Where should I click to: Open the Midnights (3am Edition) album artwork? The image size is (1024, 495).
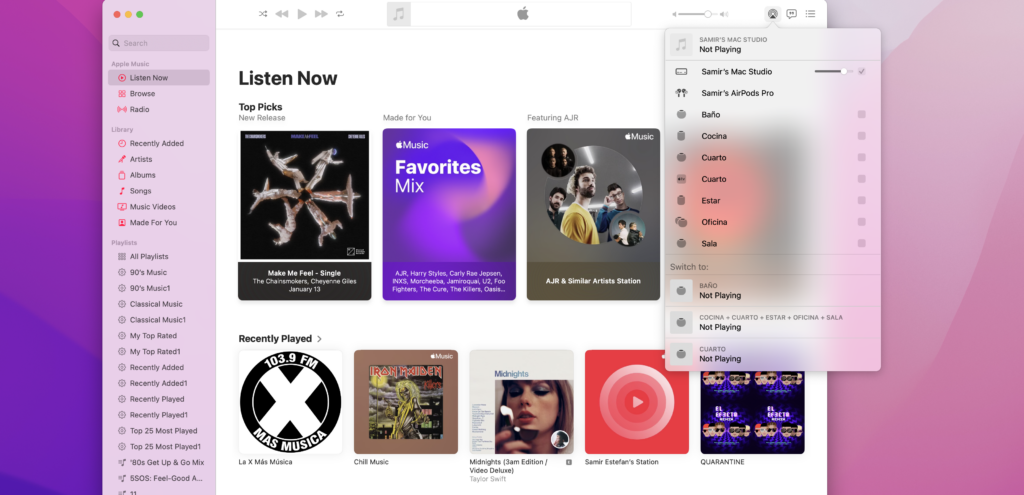click(x=521, y=402)
